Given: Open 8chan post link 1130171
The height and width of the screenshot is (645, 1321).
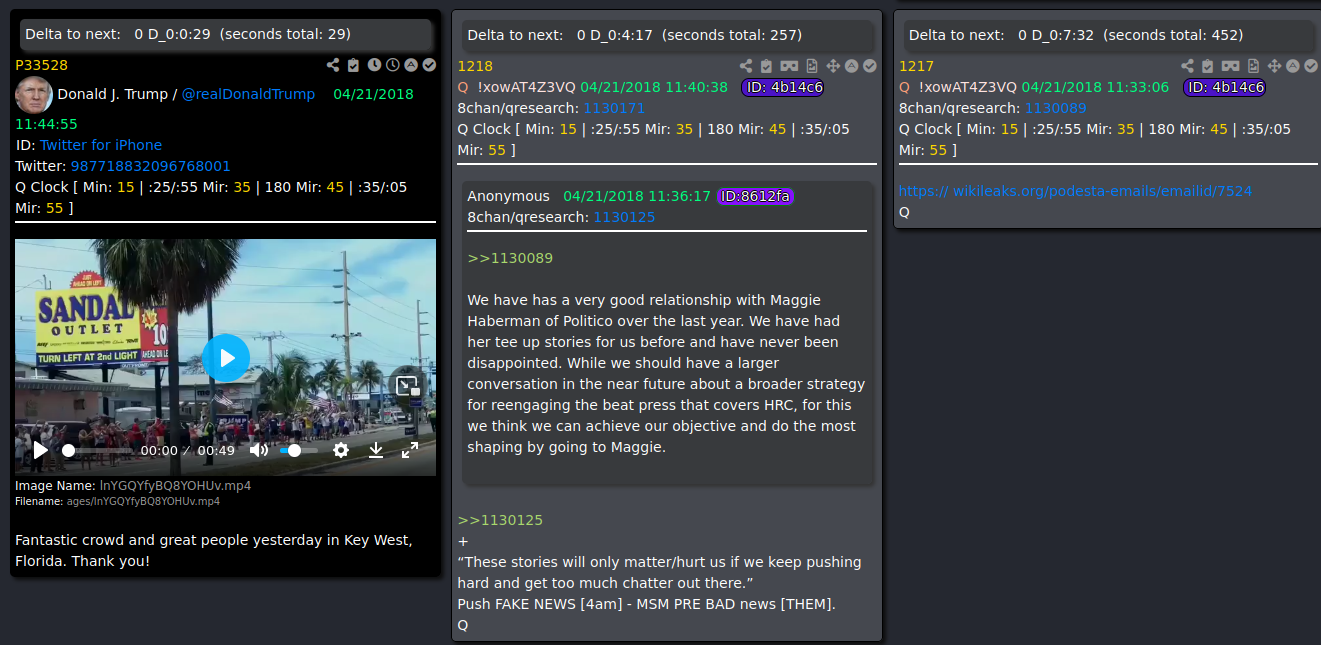Looking at the screenshot, I should coord(614,108).
